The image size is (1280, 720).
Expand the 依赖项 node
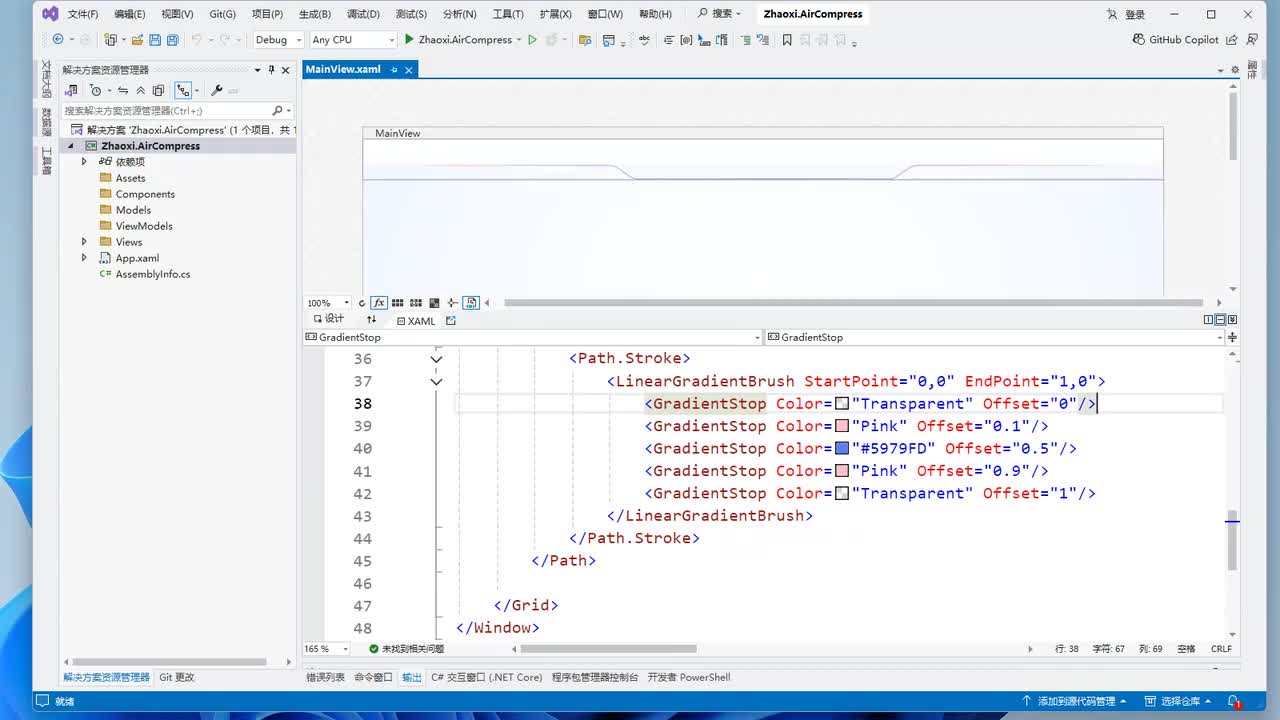click(x=84, y=162)
